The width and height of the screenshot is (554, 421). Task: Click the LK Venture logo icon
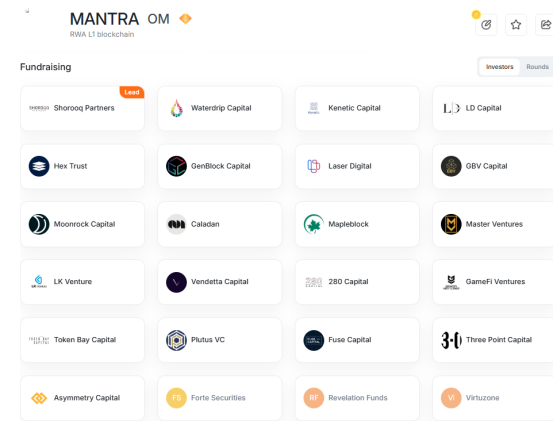tap(39, 282)
